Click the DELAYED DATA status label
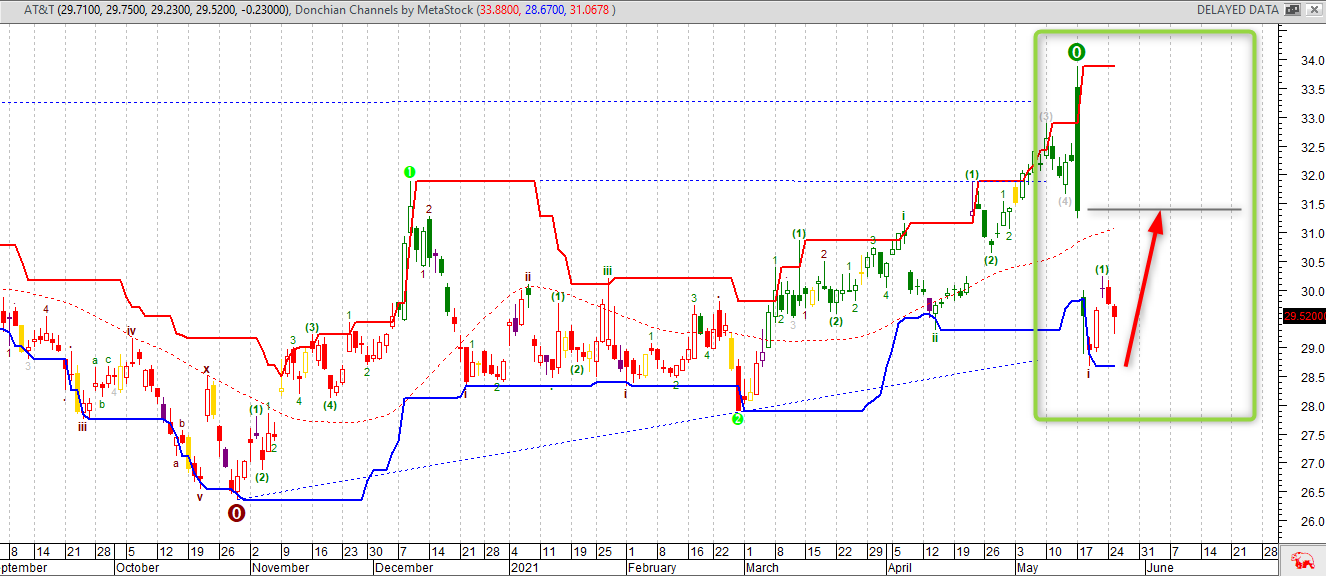The width and height of the screenshot is (1326, 577). (1237, 10)
